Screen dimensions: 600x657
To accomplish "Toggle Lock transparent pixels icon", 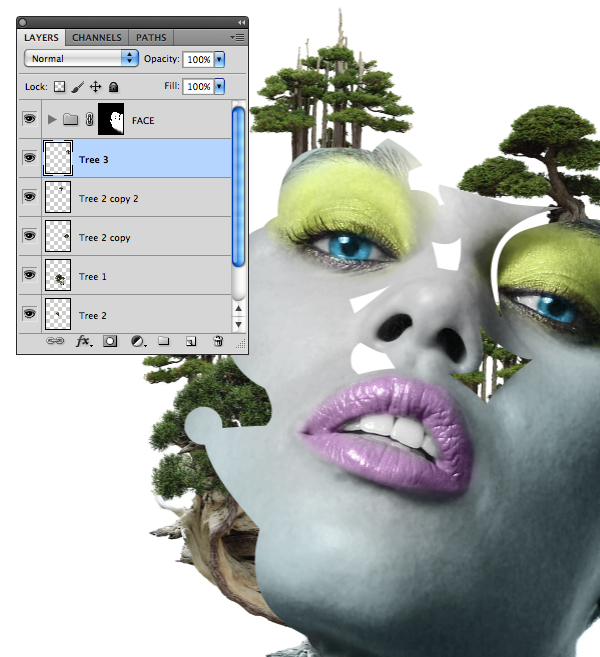I will [x=59, y=87].
